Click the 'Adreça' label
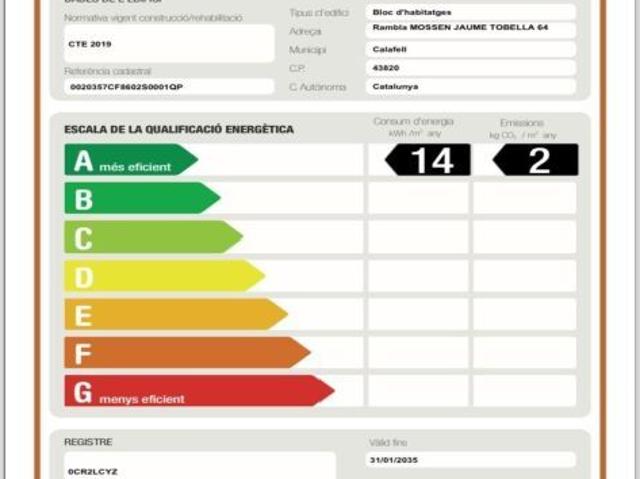 point(305,31)
